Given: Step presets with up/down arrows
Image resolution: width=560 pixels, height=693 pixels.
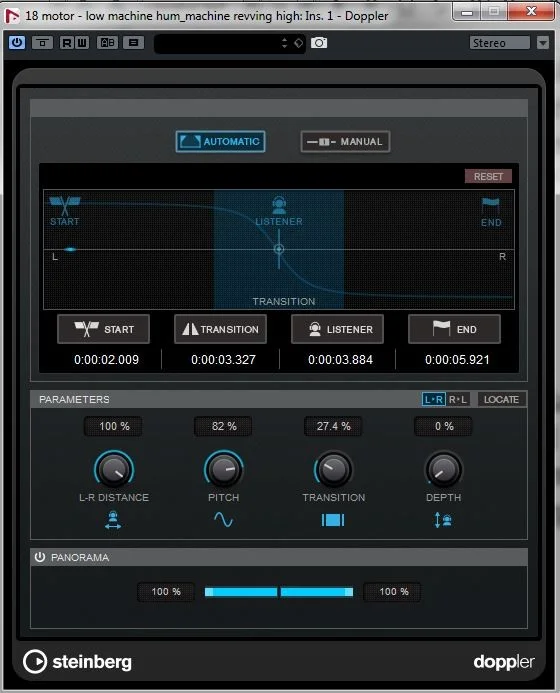Looking at the screenshot, I should [284, 43].
